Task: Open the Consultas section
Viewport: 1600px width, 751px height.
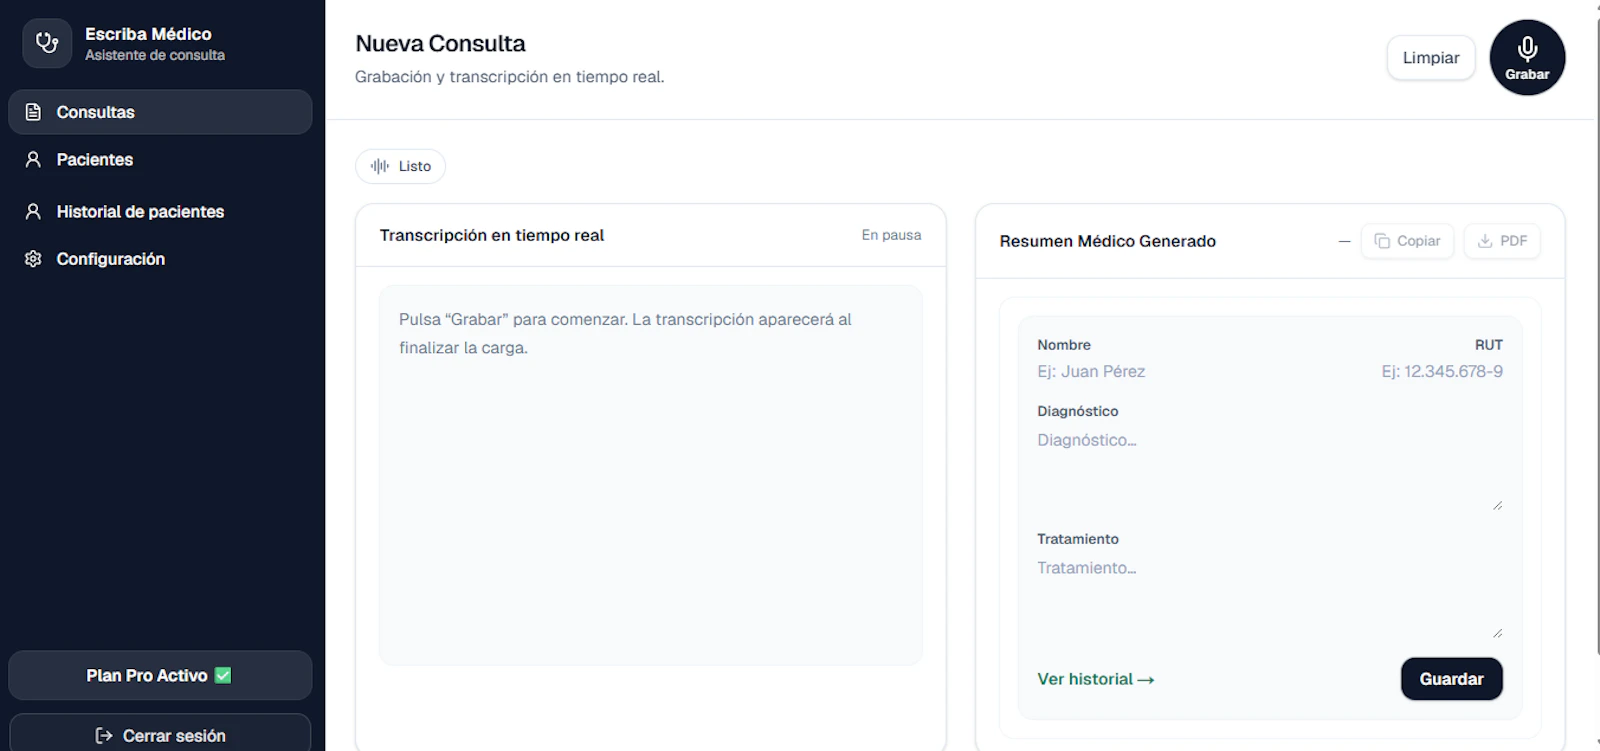Action: [x=160, y=112]
